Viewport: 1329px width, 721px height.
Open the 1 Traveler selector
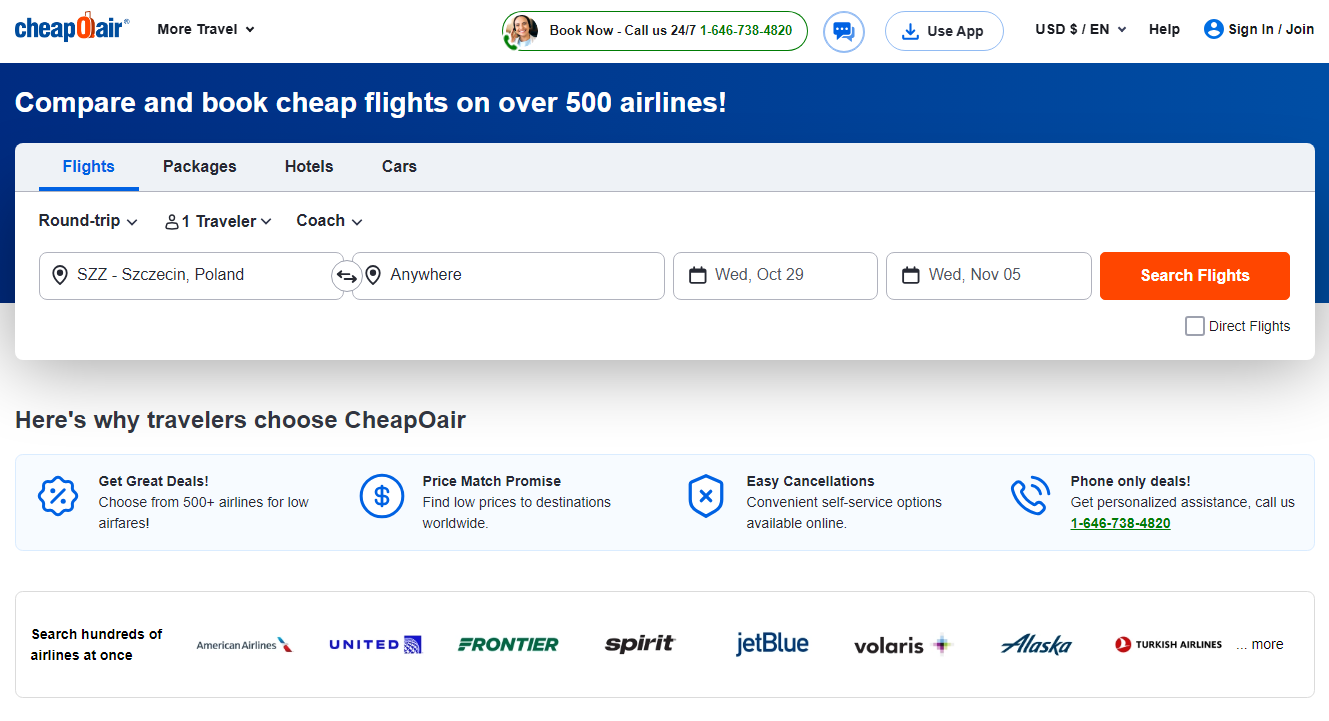click(x=218, y=221)
